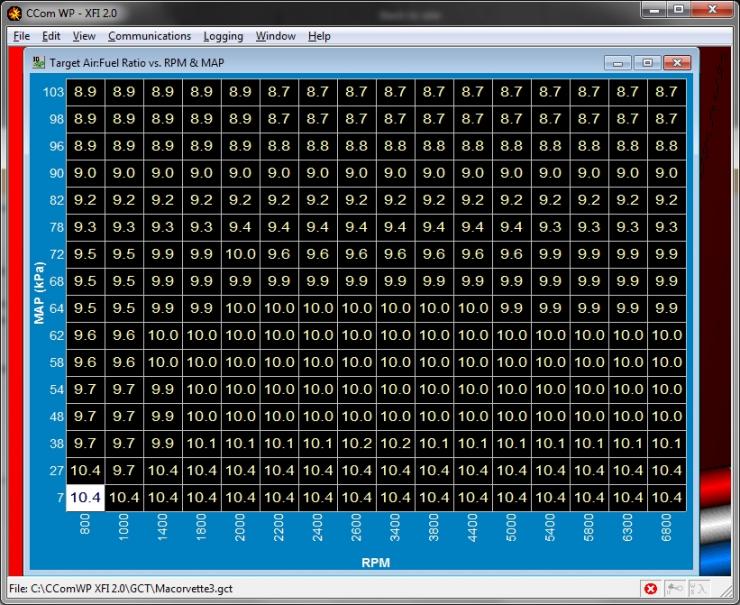Image resolution: width=740 pixels, height=605 pixels.
Task: Select the 9.7 cell at MAP 48, RPM 800
Action: [x=85, y=416]
